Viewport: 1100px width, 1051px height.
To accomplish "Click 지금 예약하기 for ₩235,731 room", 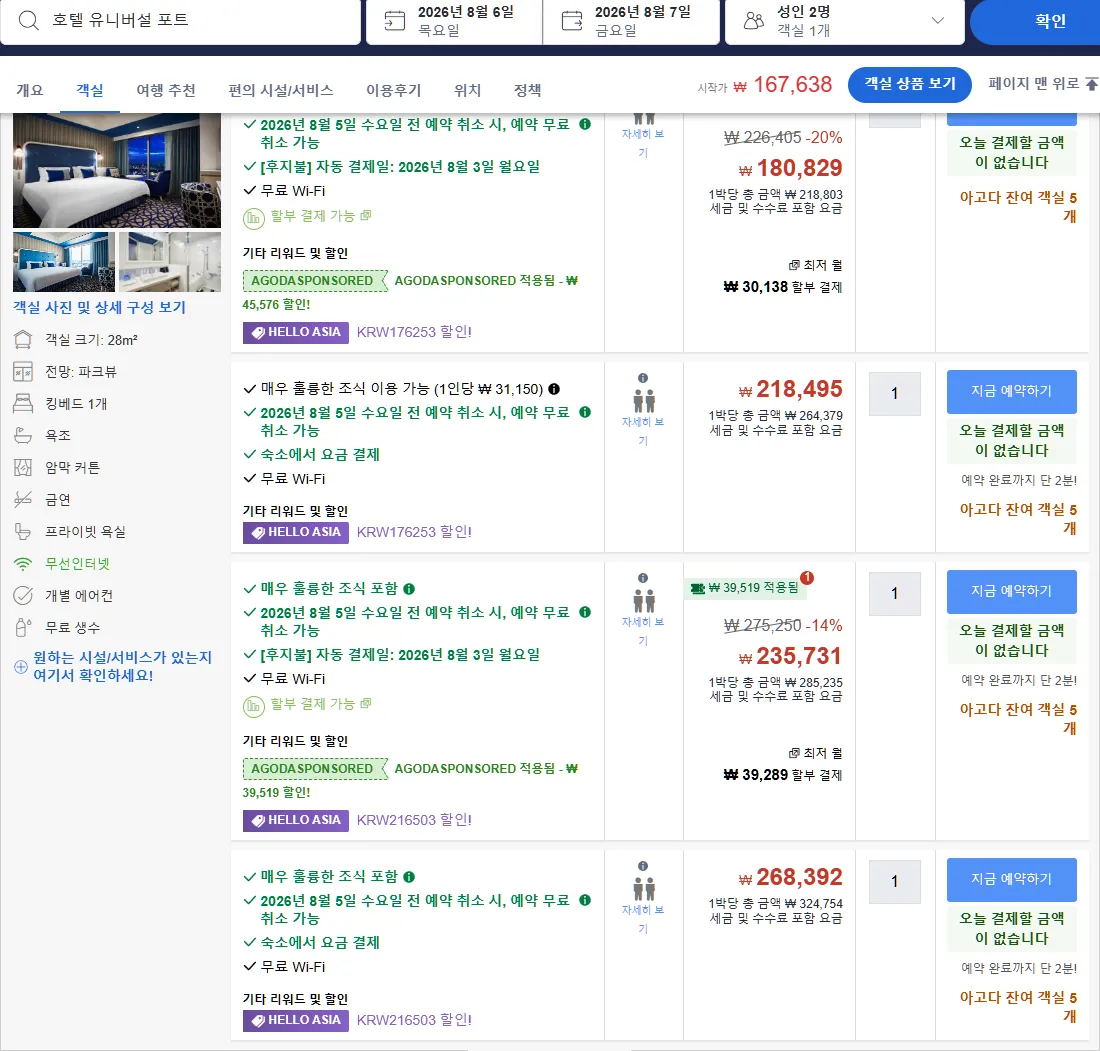I will (x=1011, y=591).
